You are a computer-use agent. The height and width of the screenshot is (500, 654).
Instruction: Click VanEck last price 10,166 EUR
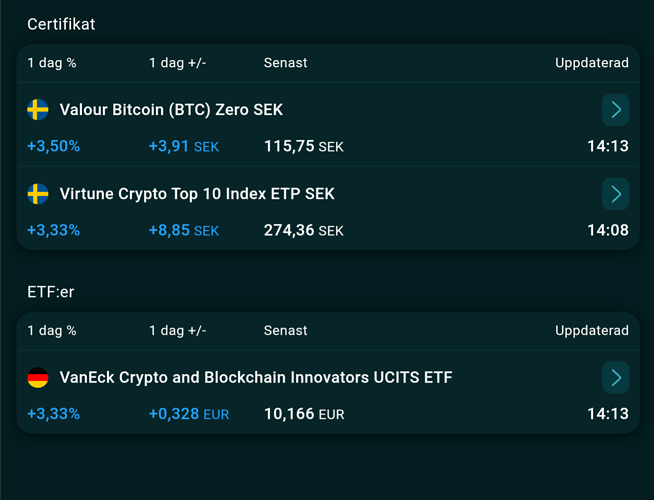pyautogui.click(x=304, y=414)
